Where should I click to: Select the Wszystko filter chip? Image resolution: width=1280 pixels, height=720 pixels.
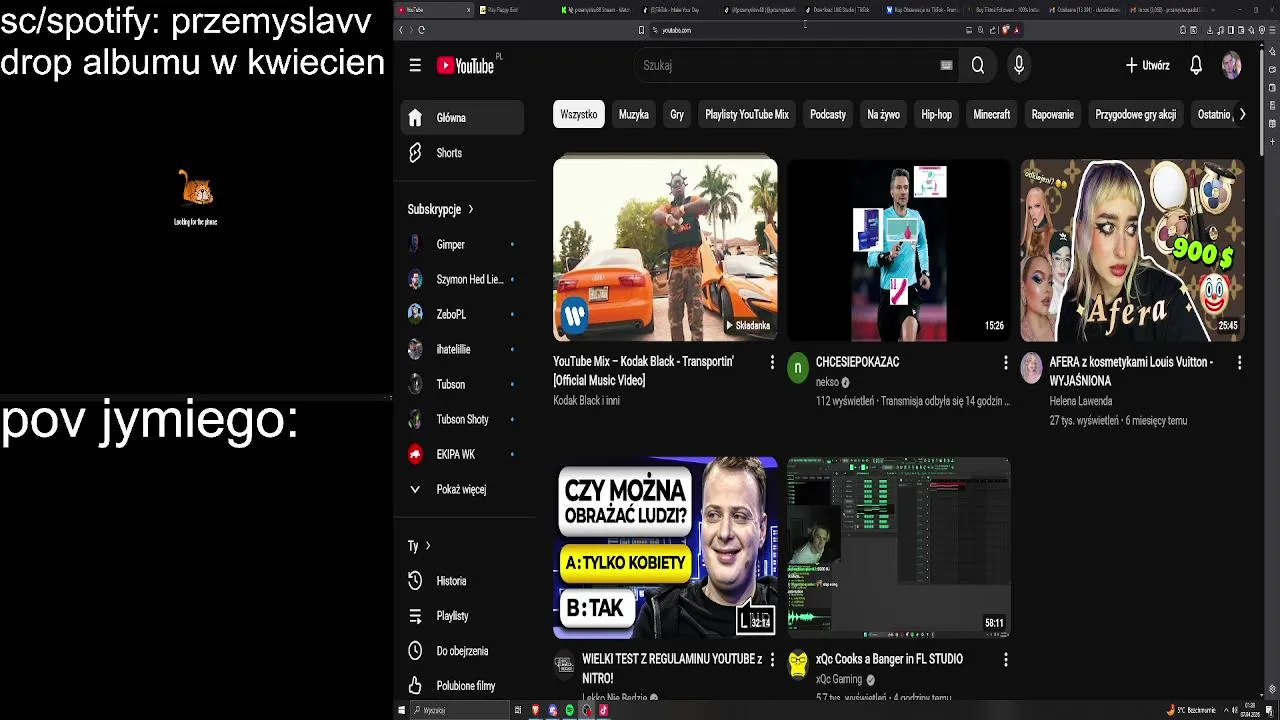(579, 114)
